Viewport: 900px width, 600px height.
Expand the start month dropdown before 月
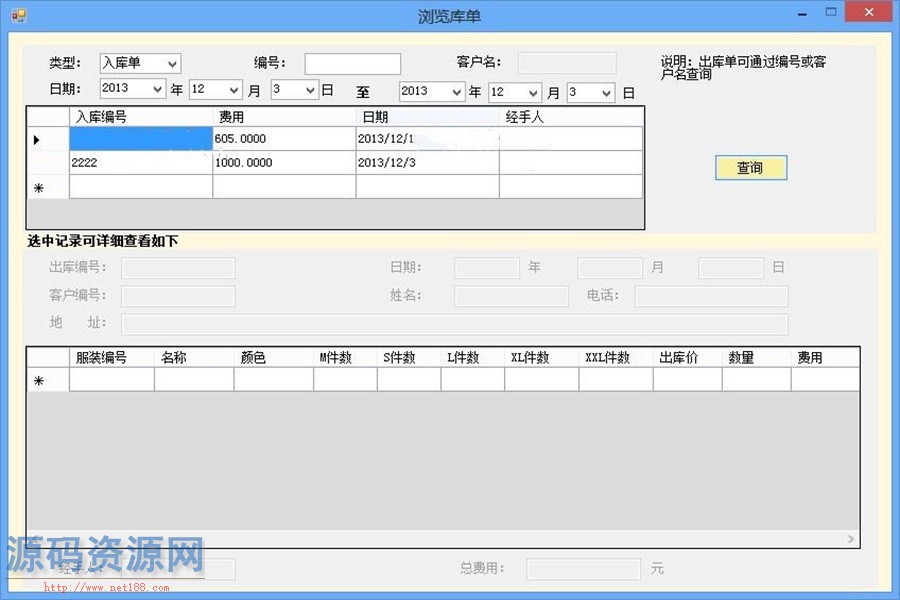pyautogui.click(x=215, y=90)
